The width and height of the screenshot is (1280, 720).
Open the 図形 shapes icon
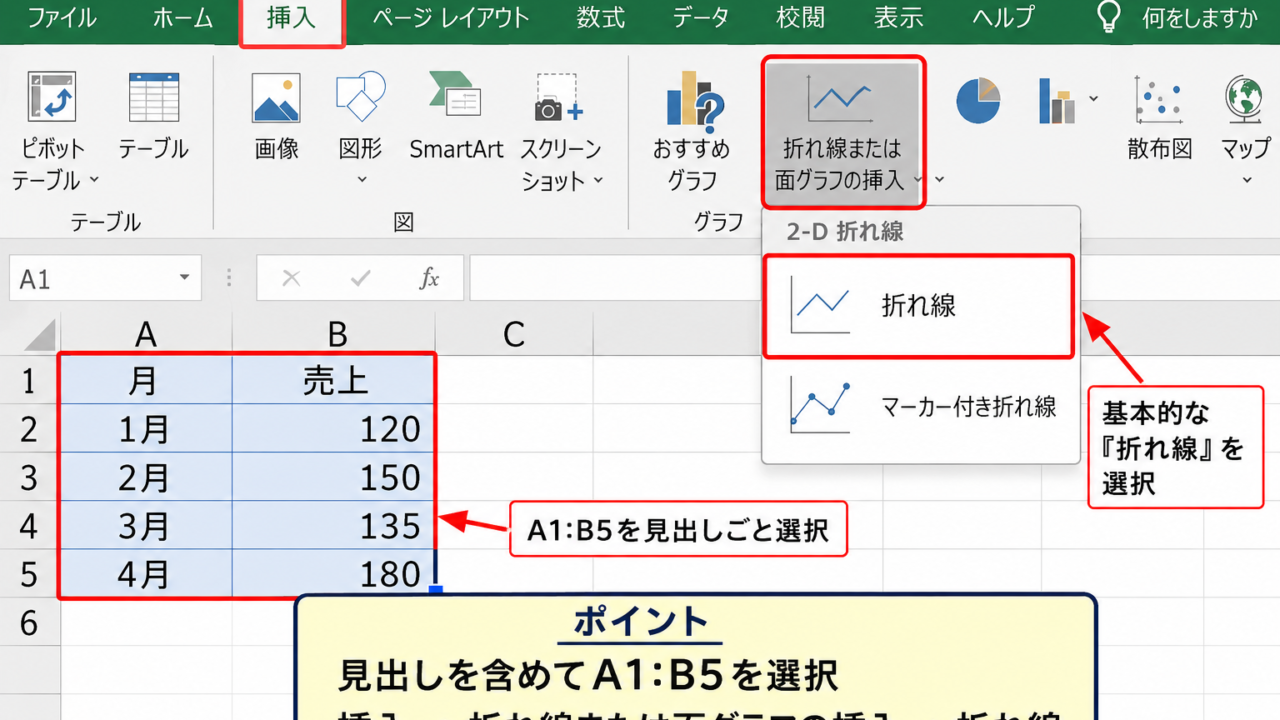tap(361, 96)
